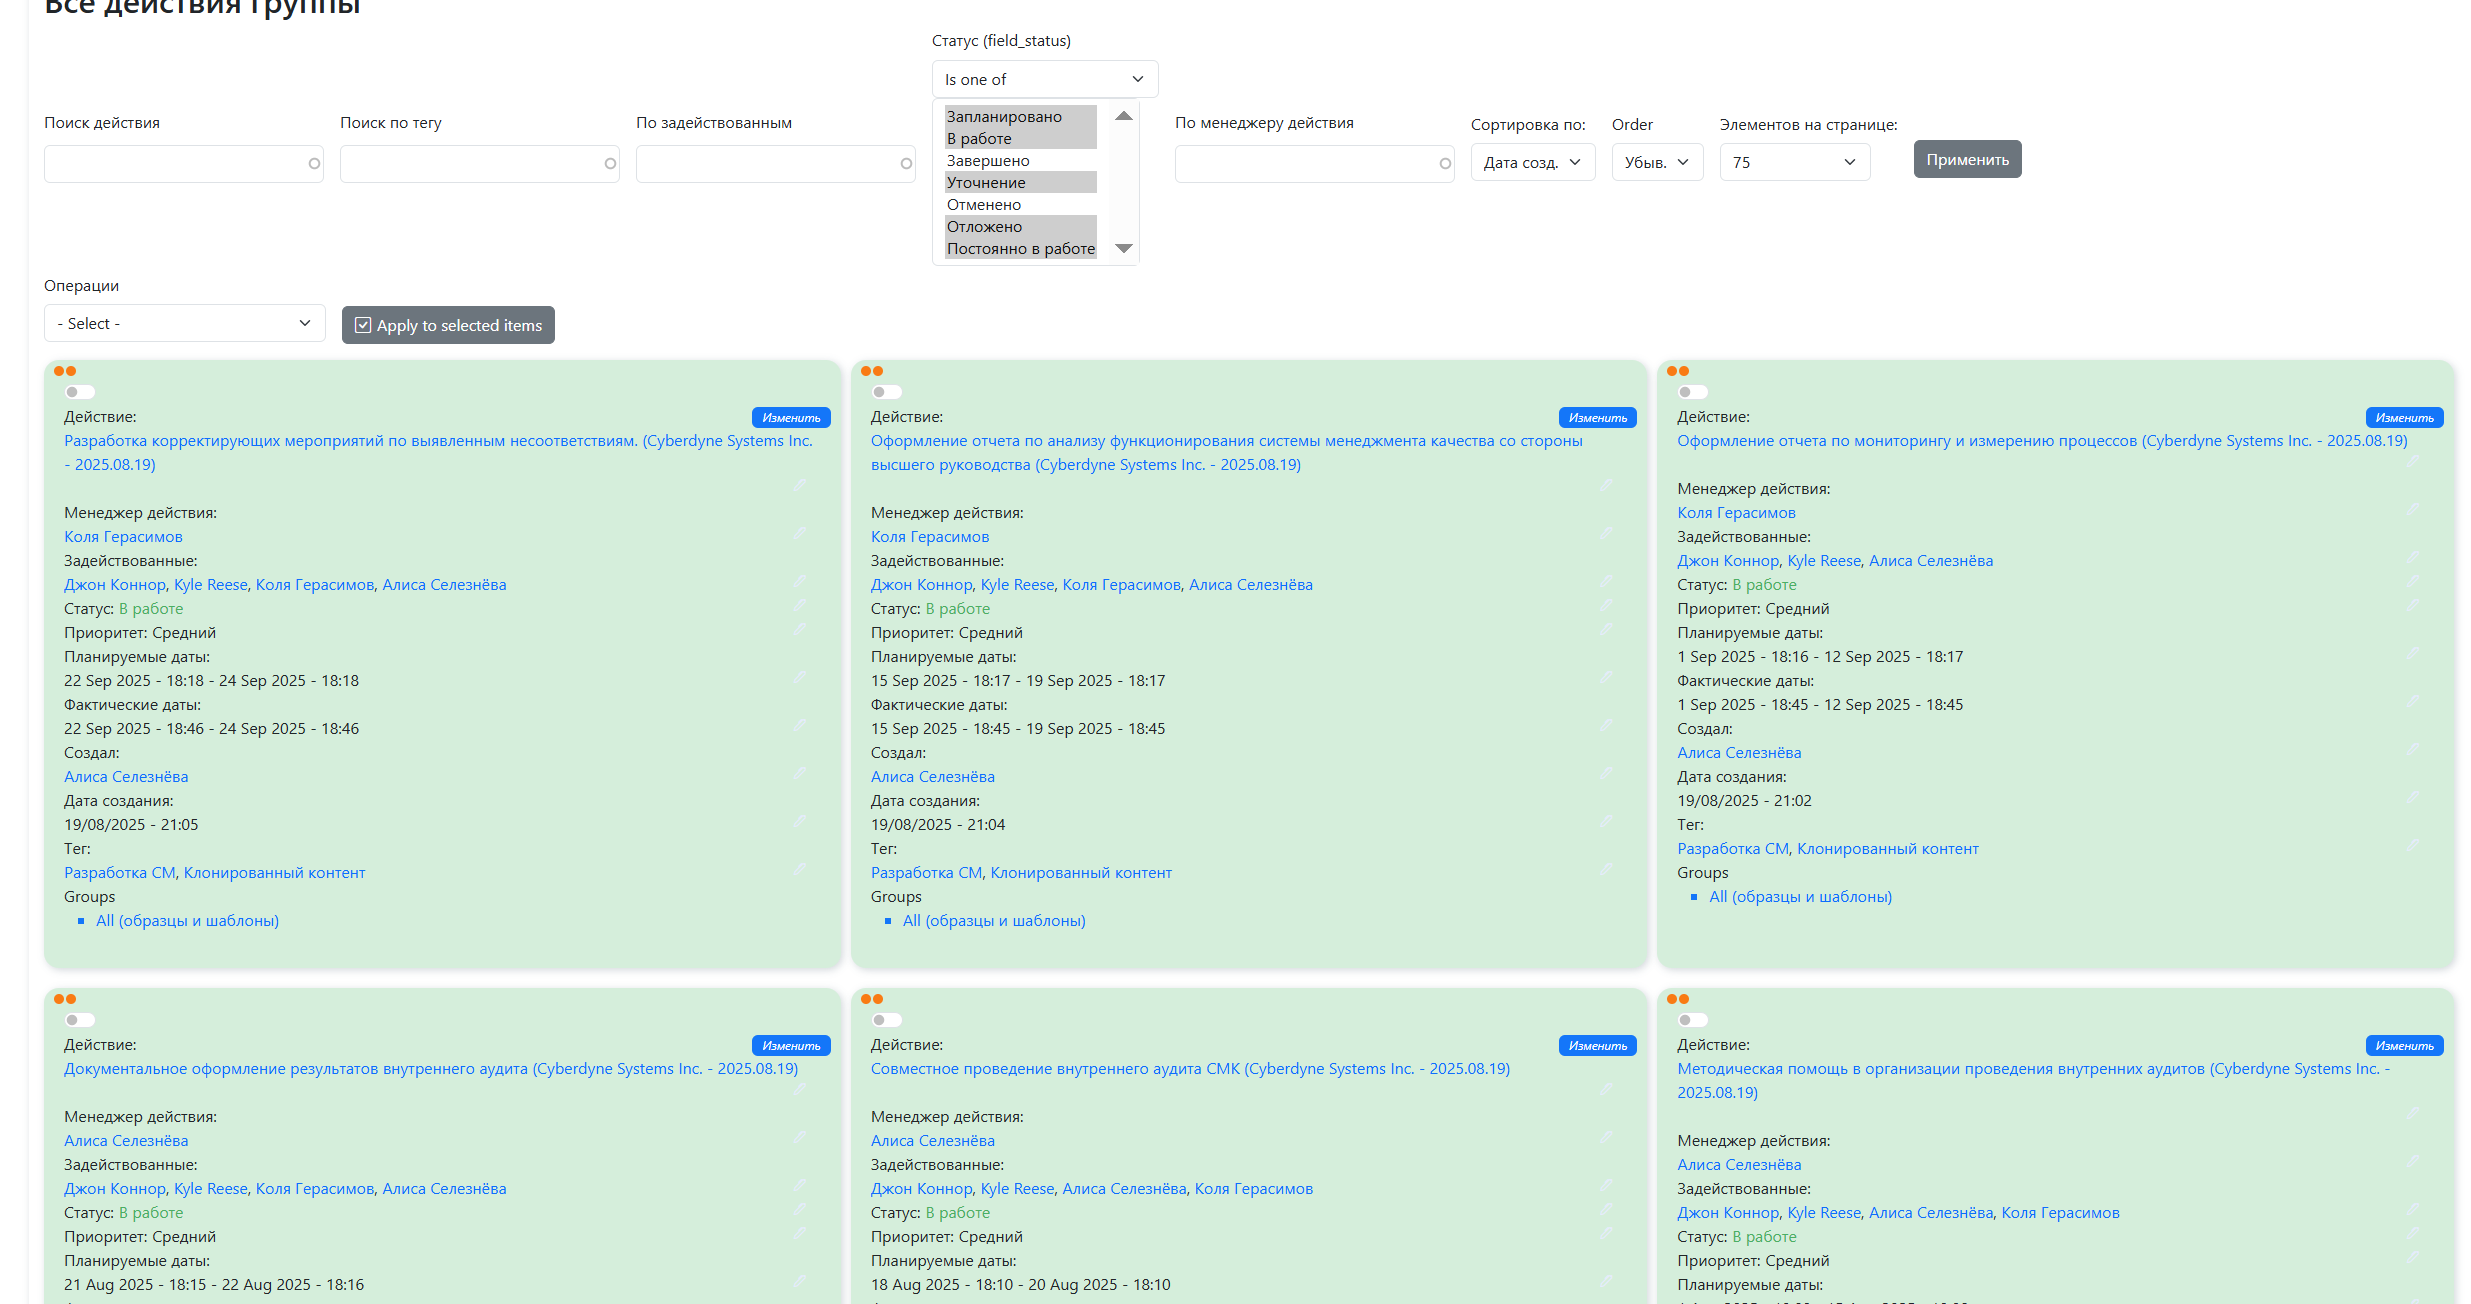Click autocomplete circle in Поиск по тегу field
This screenshot has height=1304, width=2471.
point(610,164)
